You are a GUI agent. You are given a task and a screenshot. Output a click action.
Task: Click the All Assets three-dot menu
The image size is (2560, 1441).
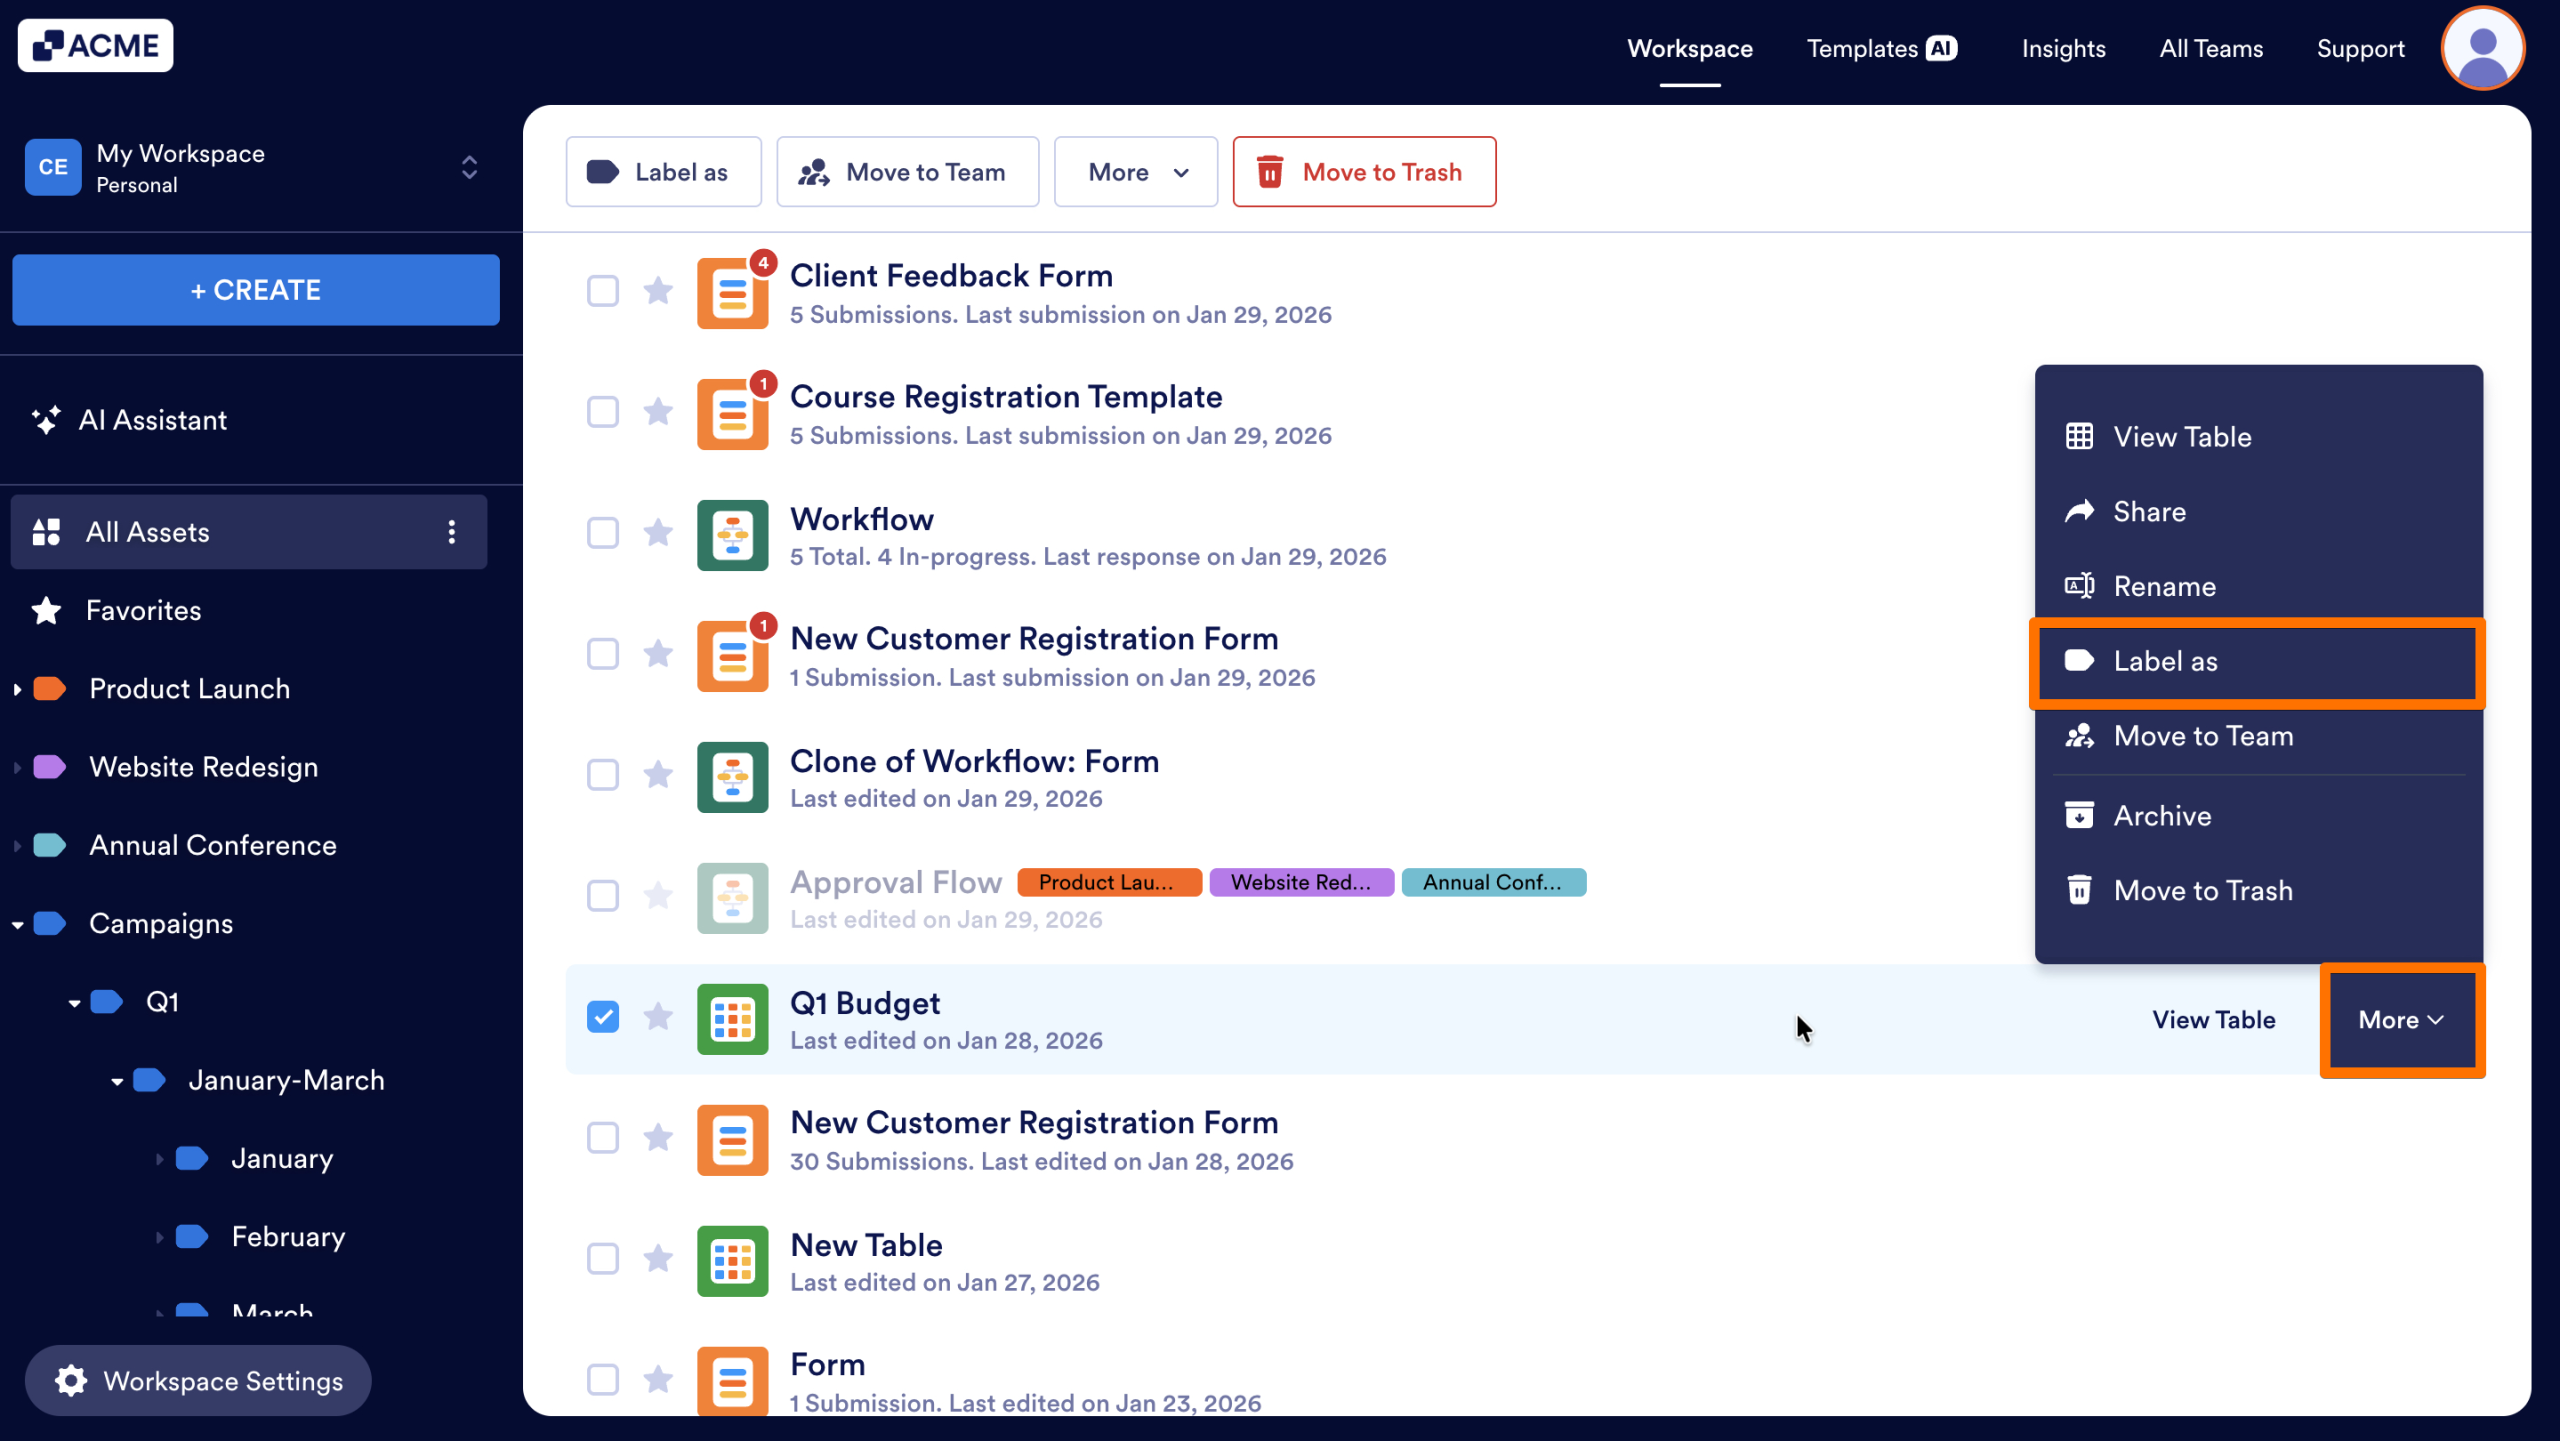(452, 532)
